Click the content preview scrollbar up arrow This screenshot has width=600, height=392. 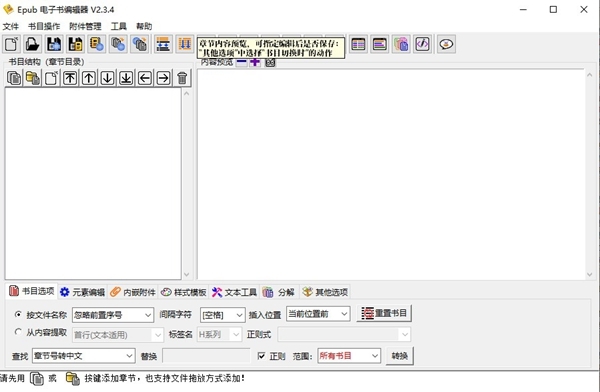point(589,75)
